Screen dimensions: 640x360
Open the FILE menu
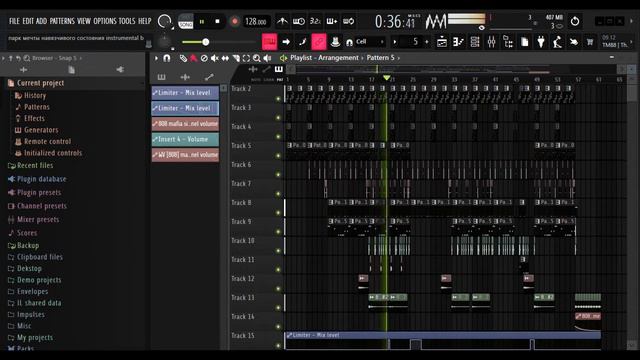click(14, 21)
